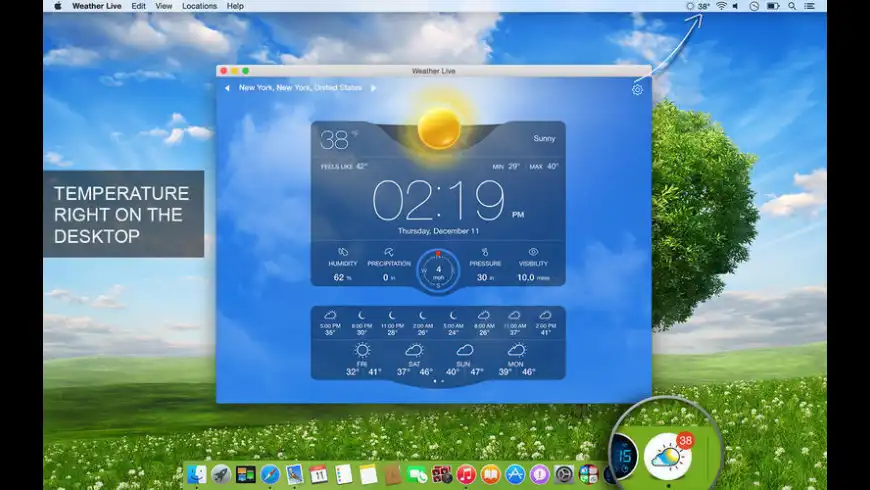This screenshot has width=870, height=490.
Task: Click the 30 in pressure value
Action: (x=485, y=277)
